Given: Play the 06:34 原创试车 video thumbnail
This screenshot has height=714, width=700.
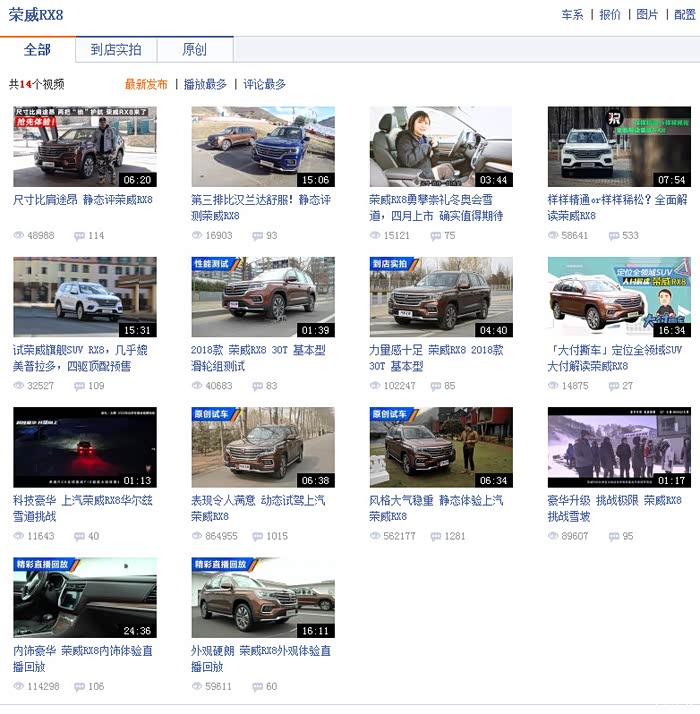Looking at the screenshot, I should point(441,447).
